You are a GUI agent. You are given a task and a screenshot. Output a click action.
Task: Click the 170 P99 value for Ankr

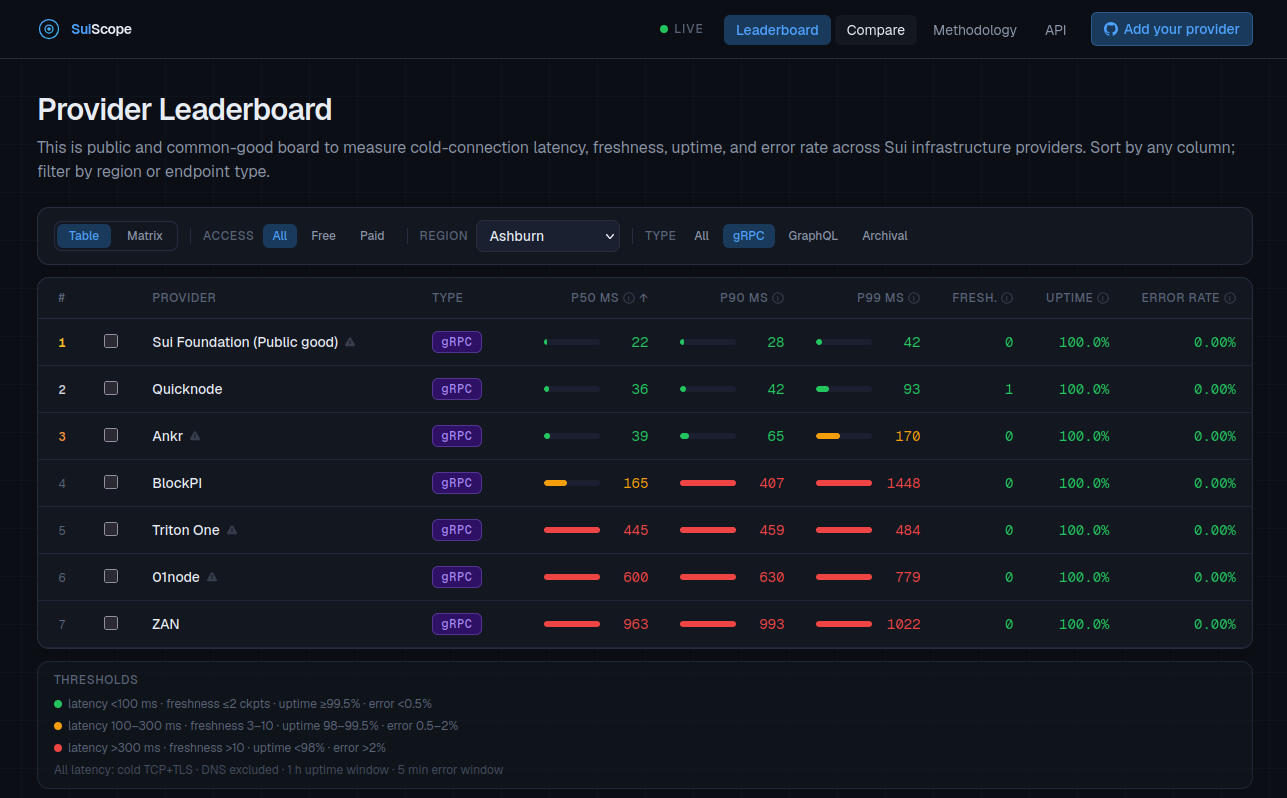click(908, 436)
